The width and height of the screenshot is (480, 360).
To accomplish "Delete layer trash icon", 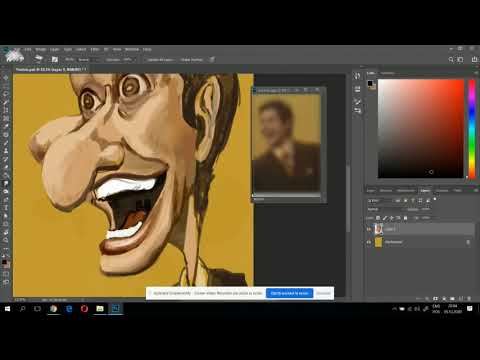I will (469, 298).
